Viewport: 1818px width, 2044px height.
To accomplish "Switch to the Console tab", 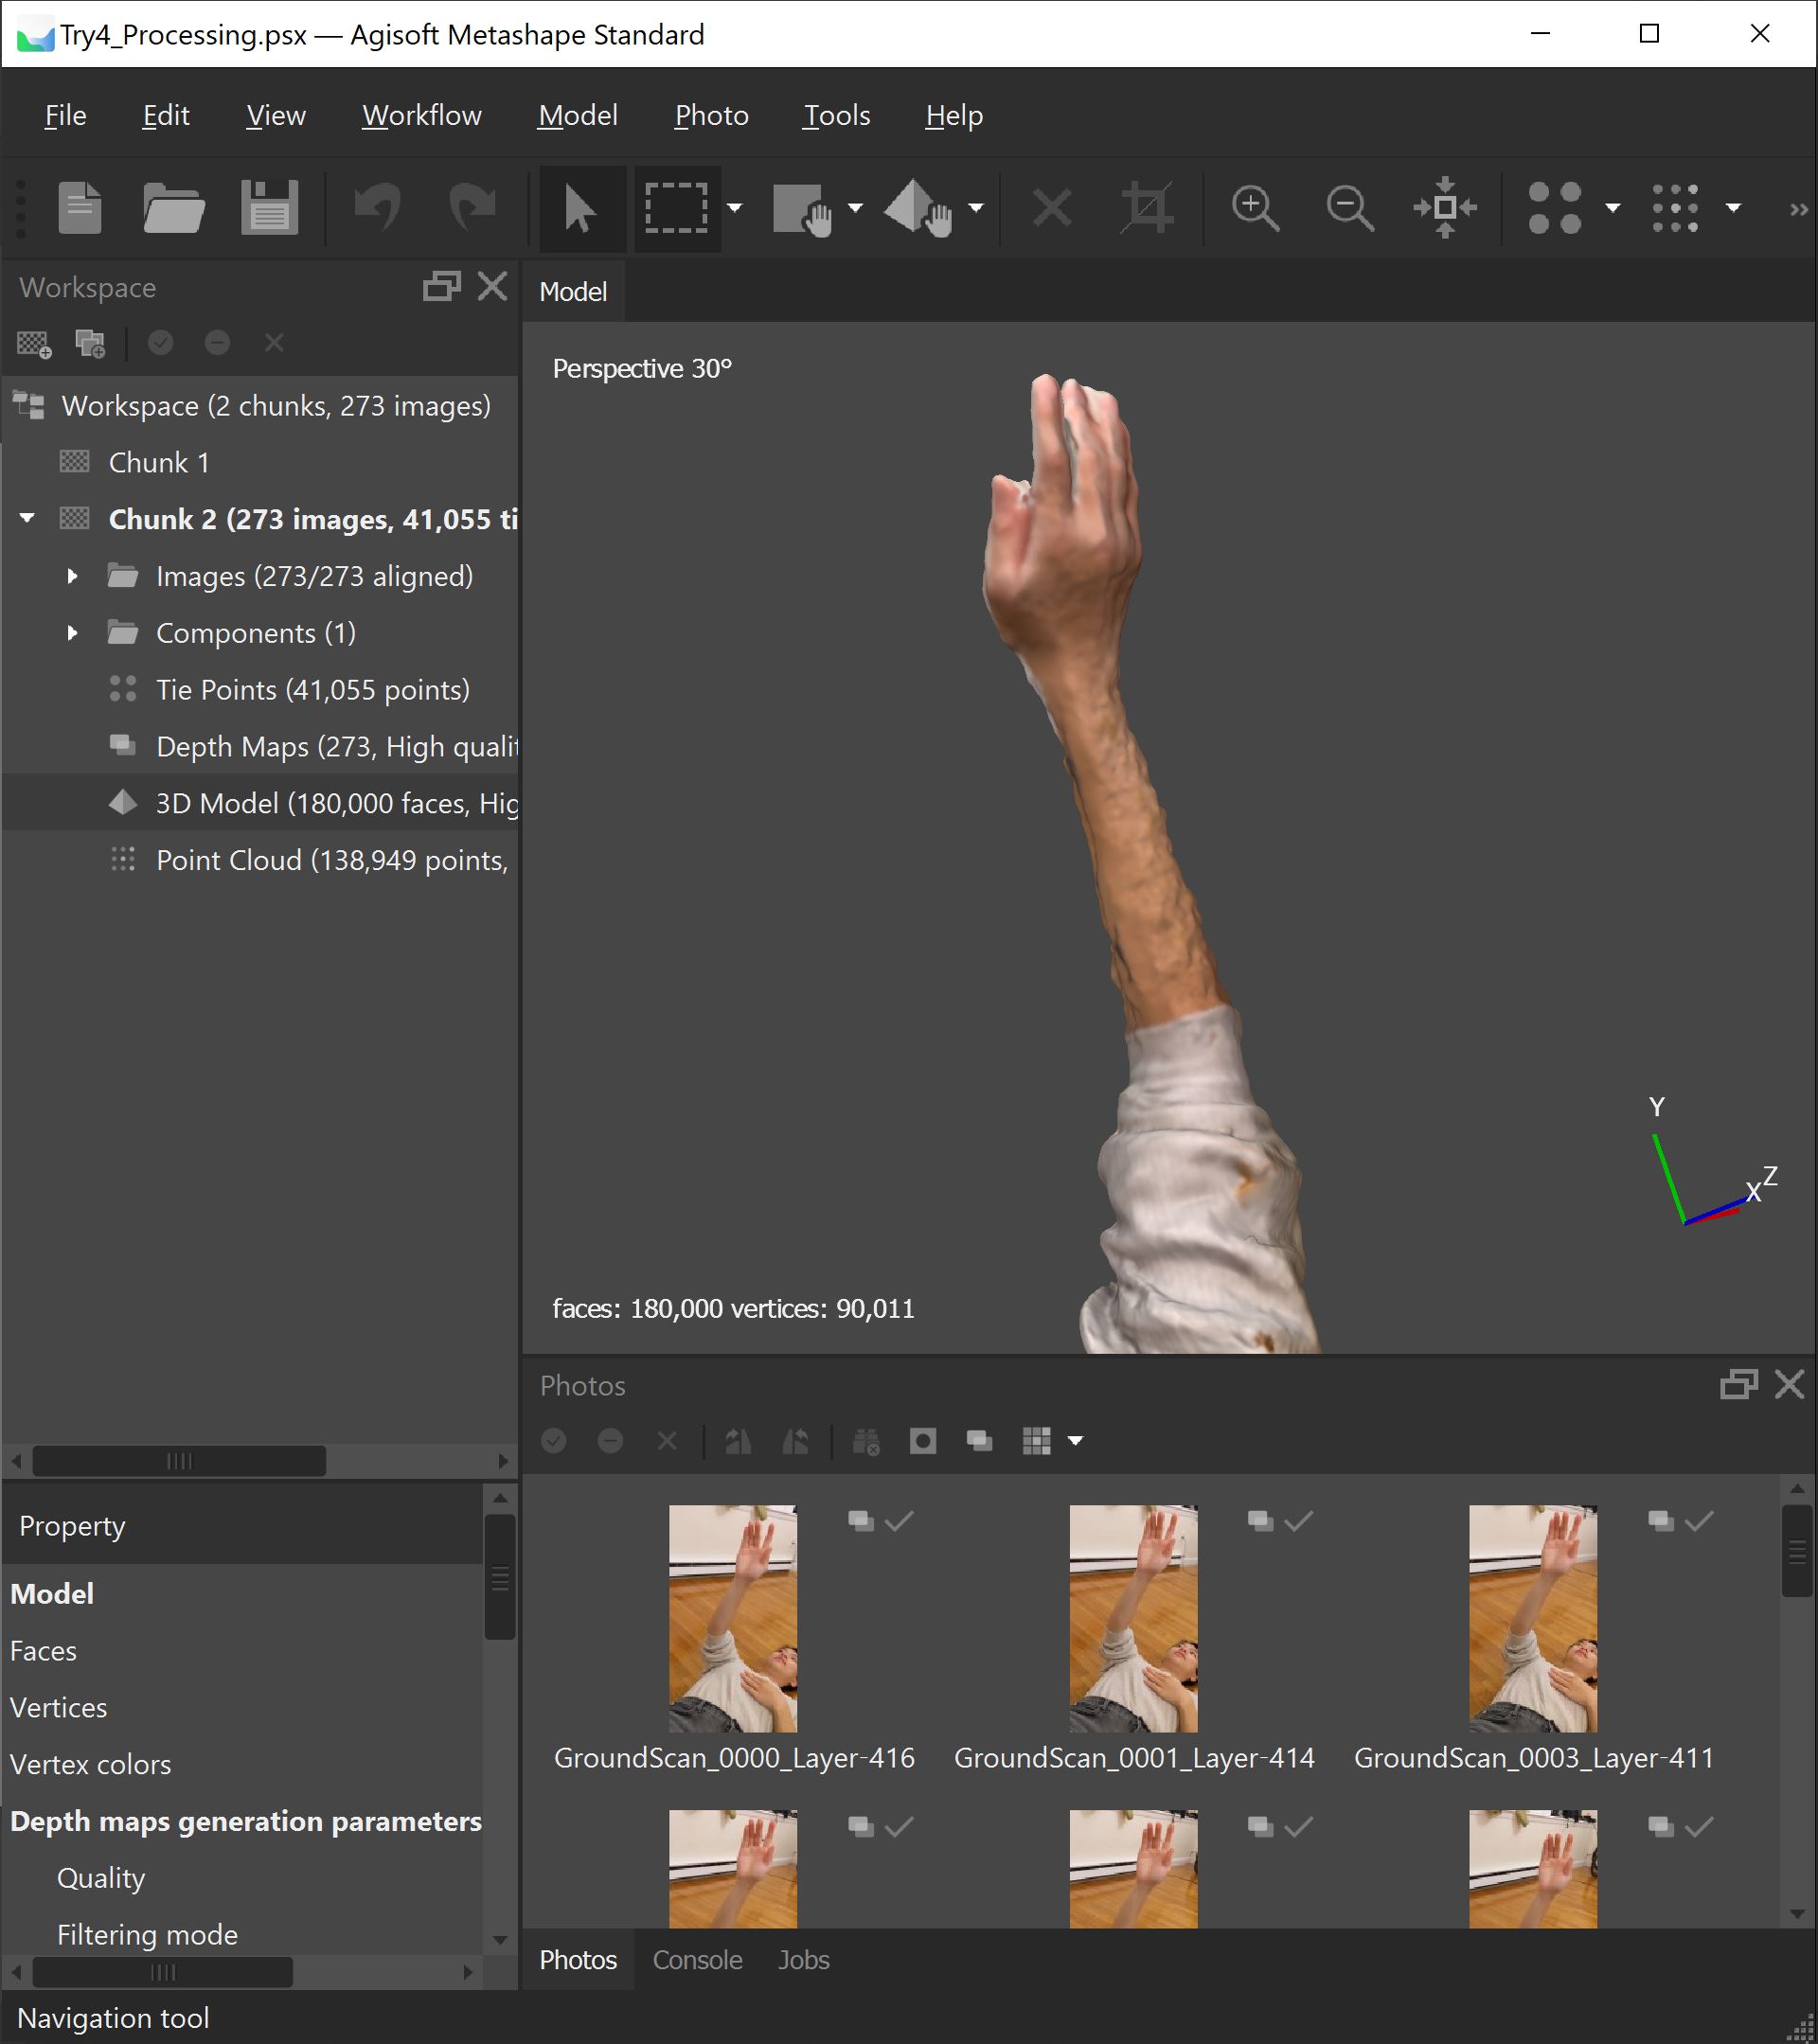I will pos(698,1960).
